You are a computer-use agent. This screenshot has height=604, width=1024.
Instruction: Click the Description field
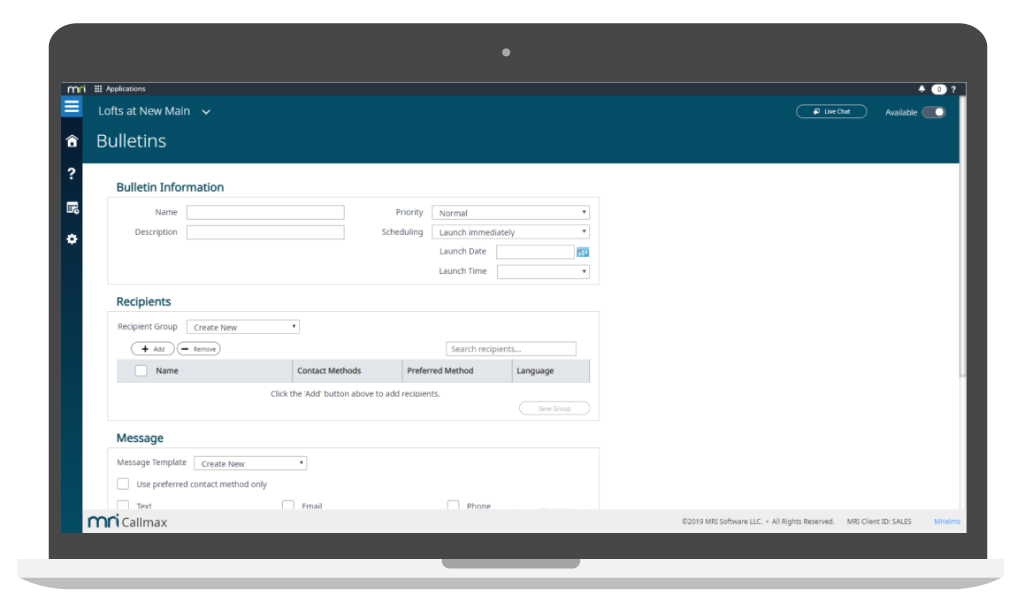(x=265, y=232)
